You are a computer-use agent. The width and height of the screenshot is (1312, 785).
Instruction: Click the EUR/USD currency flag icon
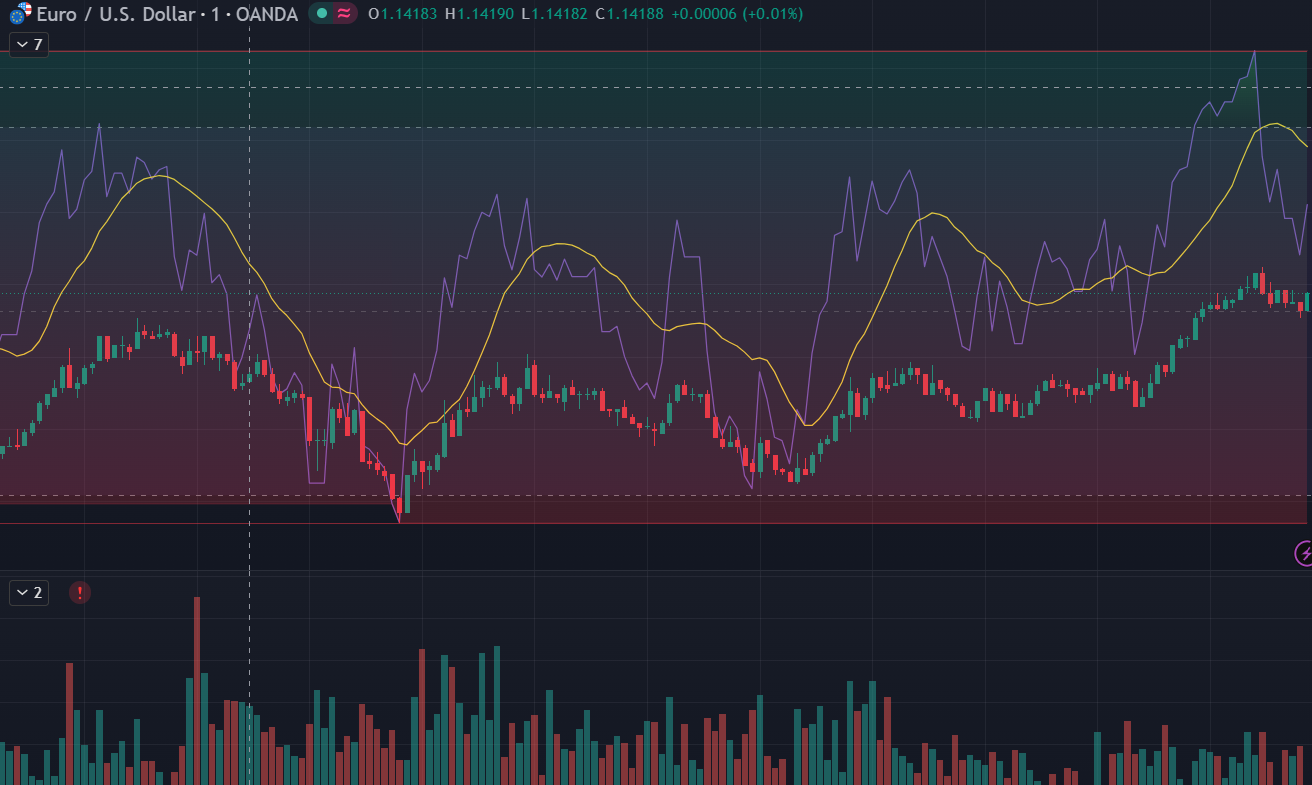[x=20, y=14]
